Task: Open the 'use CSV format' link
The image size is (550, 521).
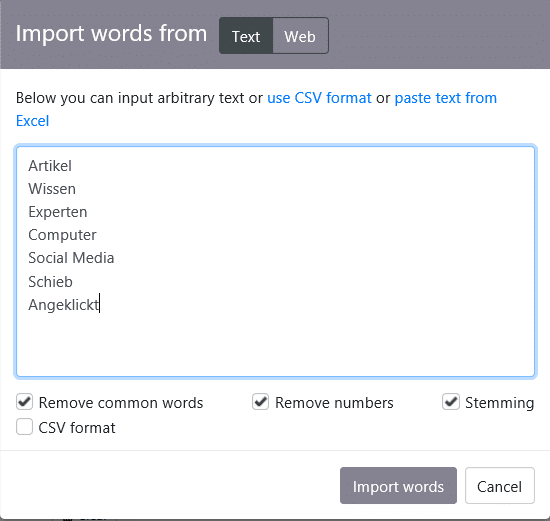Action: click(319, 98)
